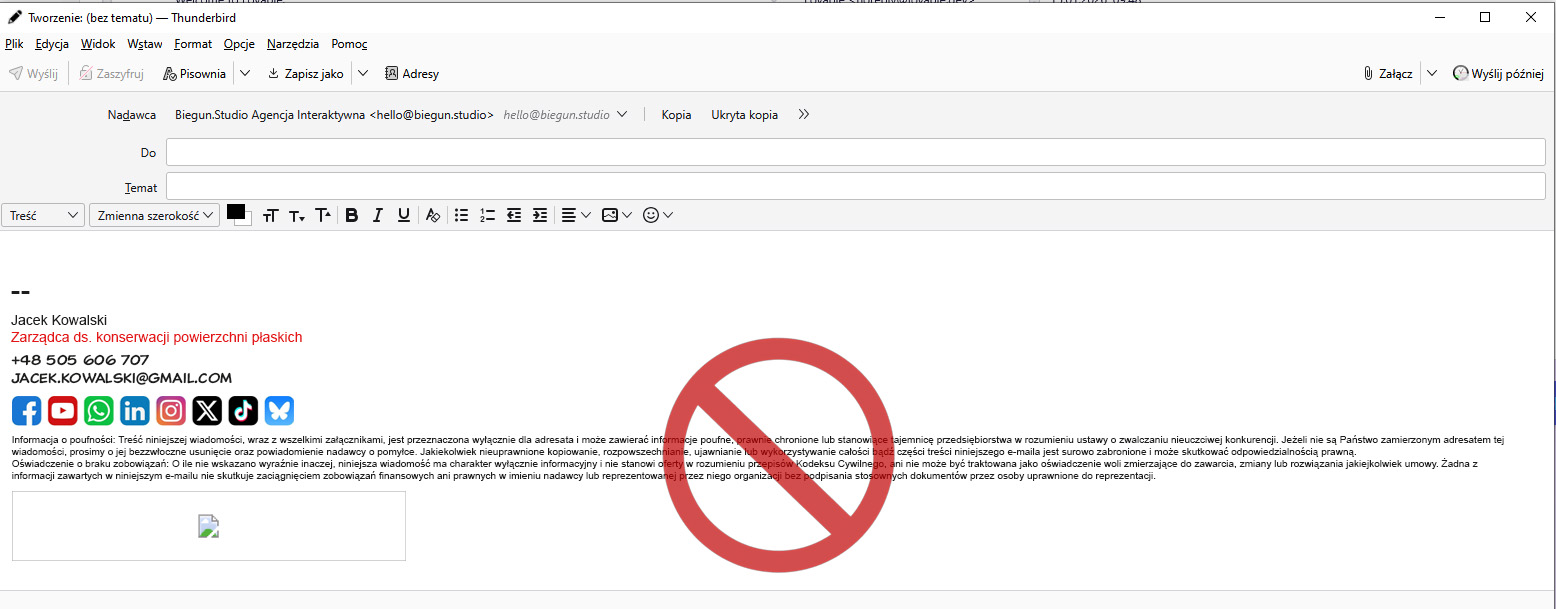Click the Załącz attachment button
1556x609 pixels.
point(1388,74)
